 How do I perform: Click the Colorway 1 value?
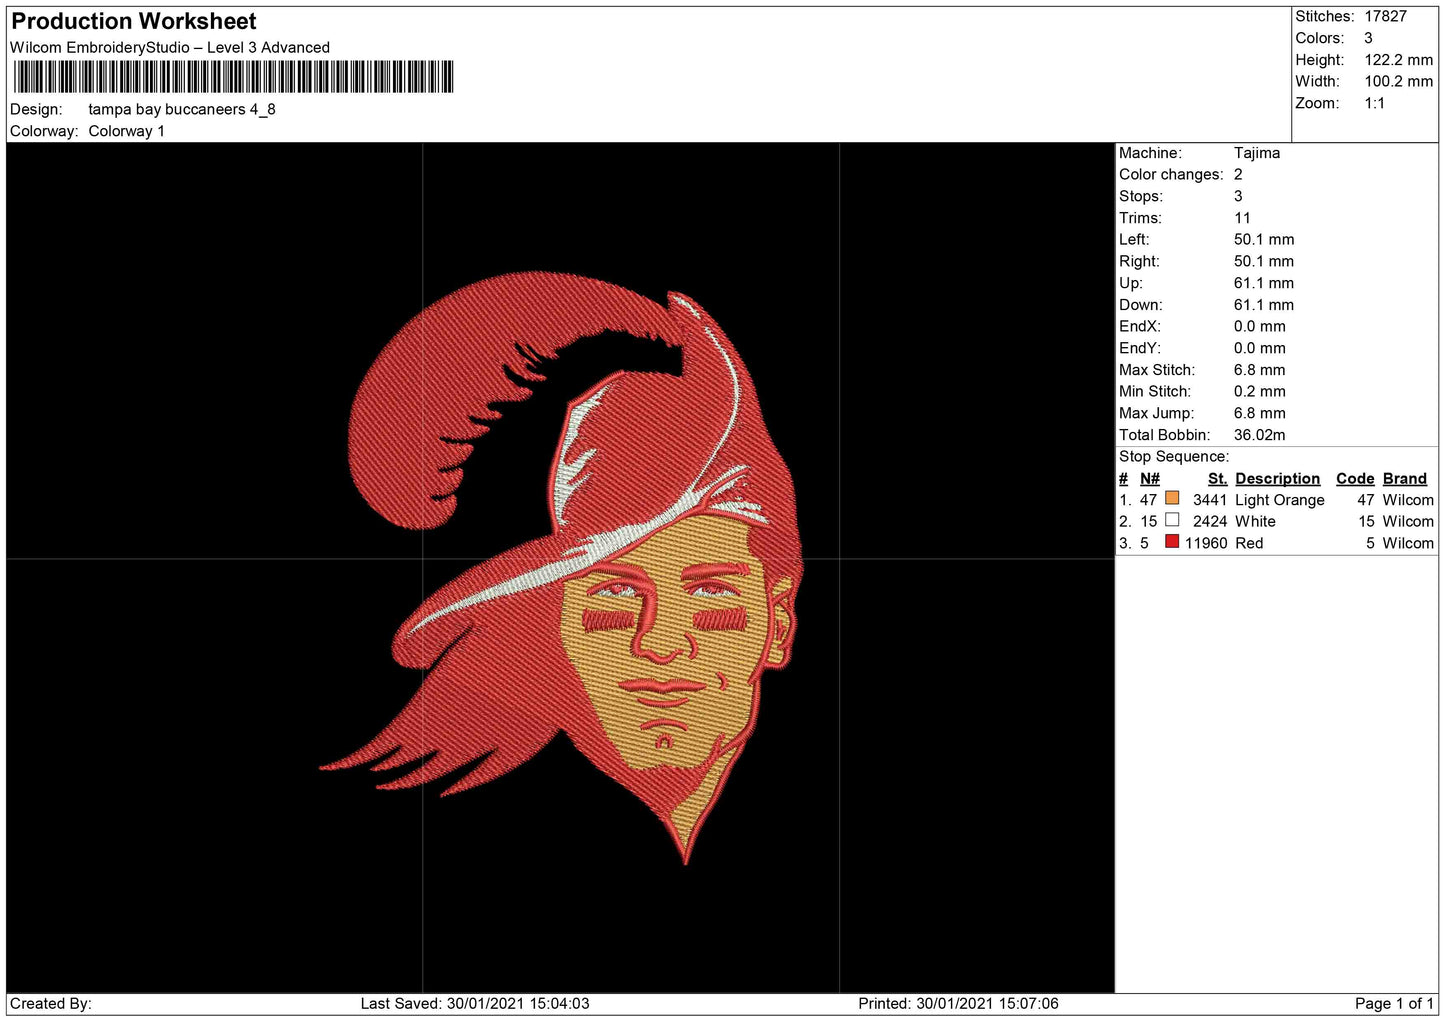[126, 131]
